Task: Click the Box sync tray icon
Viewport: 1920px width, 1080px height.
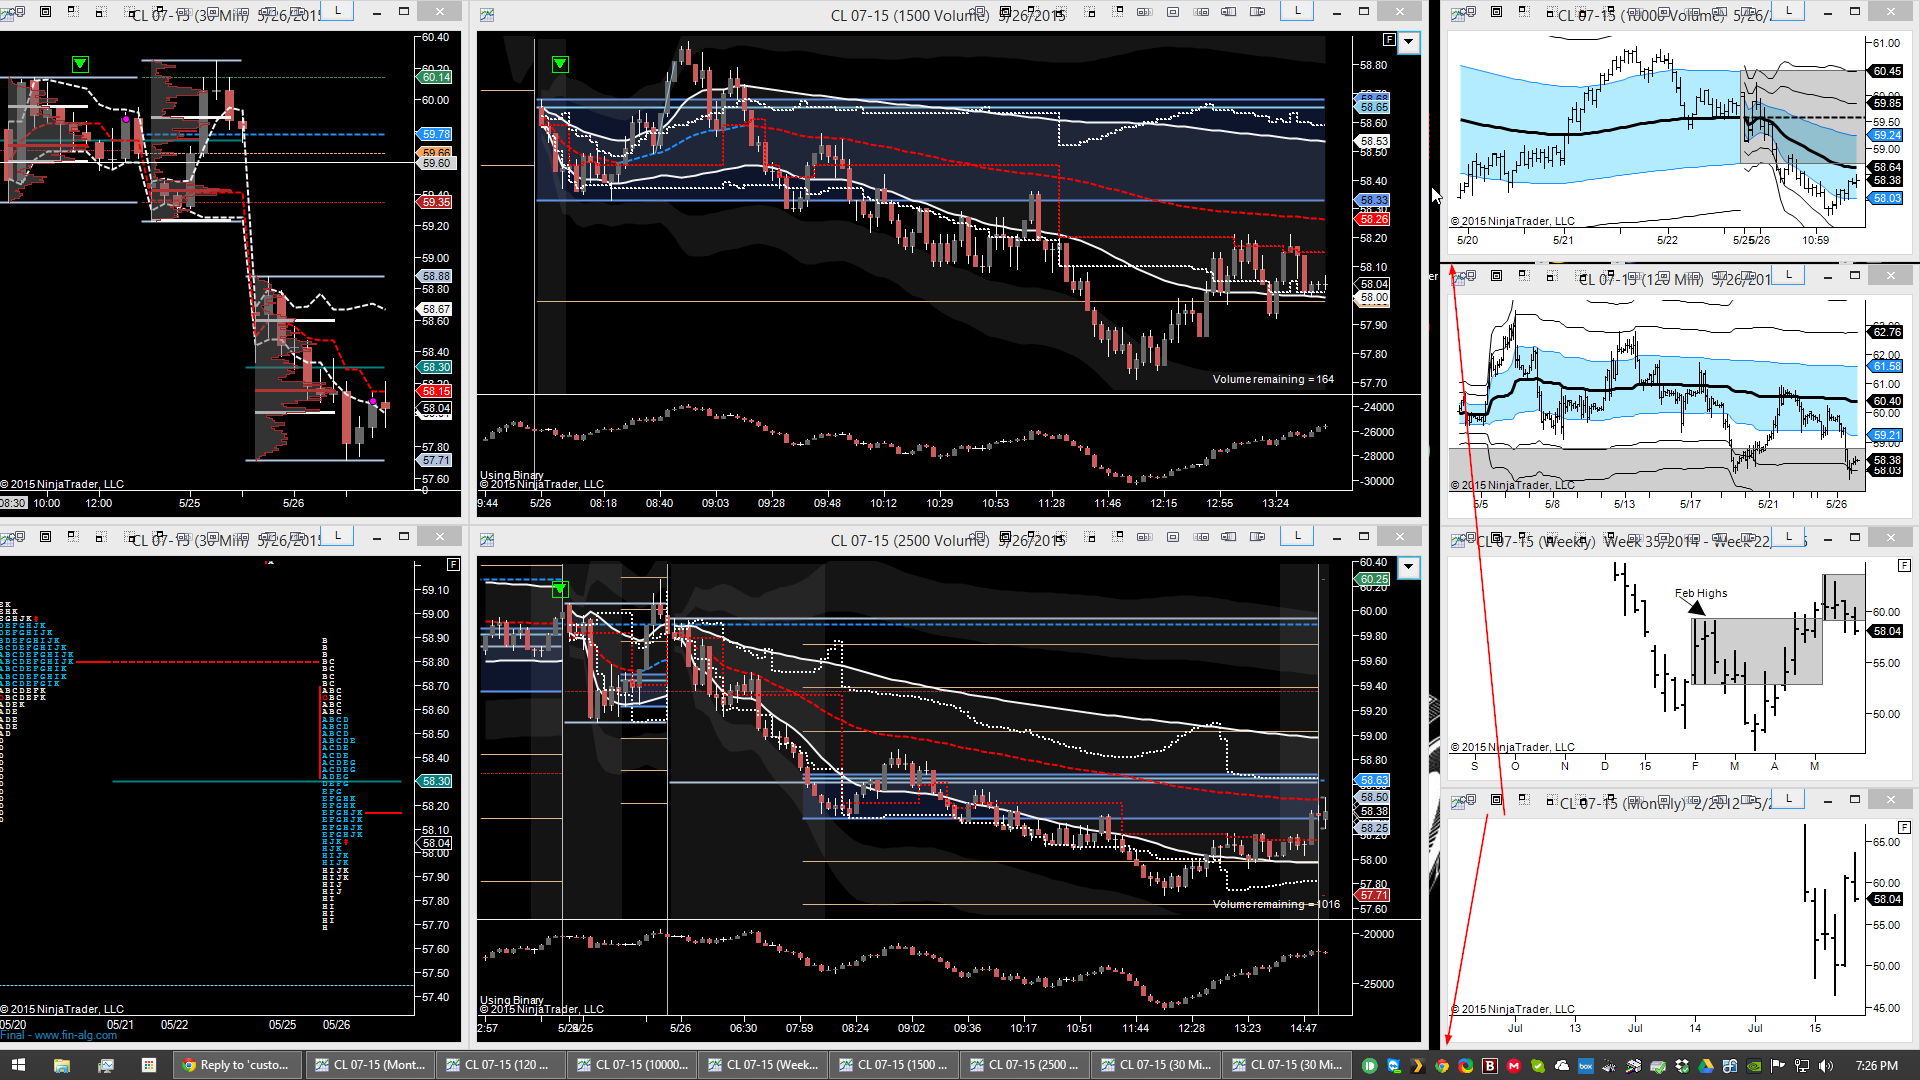Action: (x=1586, y=1066)
